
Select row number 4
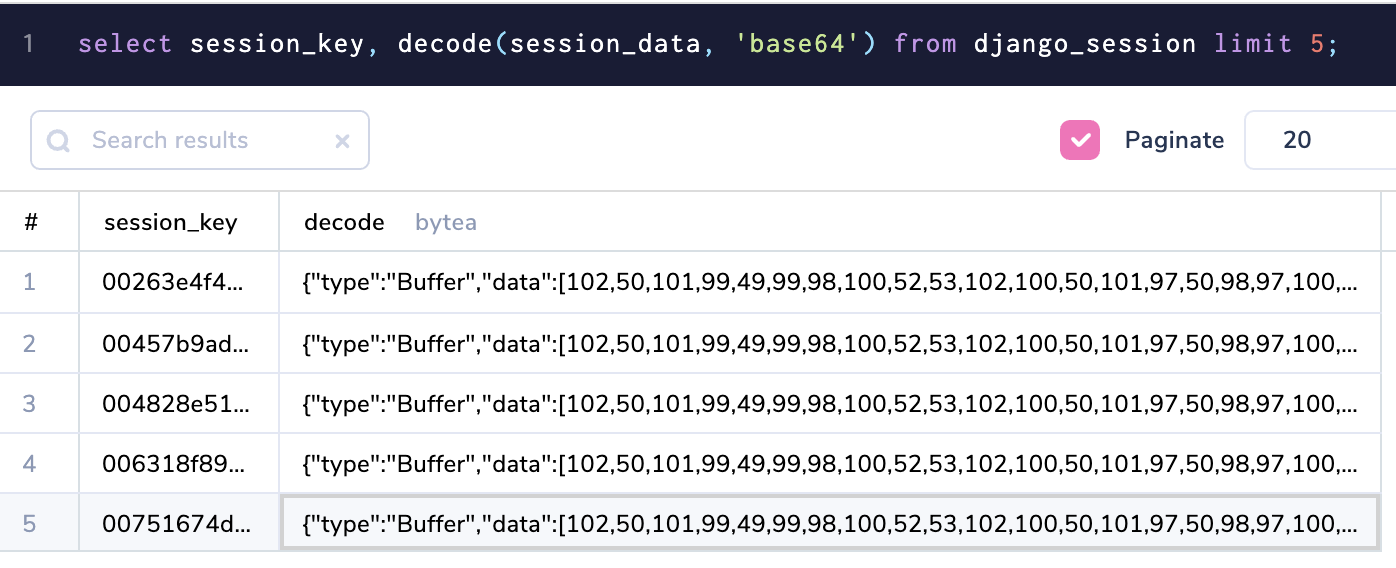pos(29,463)
